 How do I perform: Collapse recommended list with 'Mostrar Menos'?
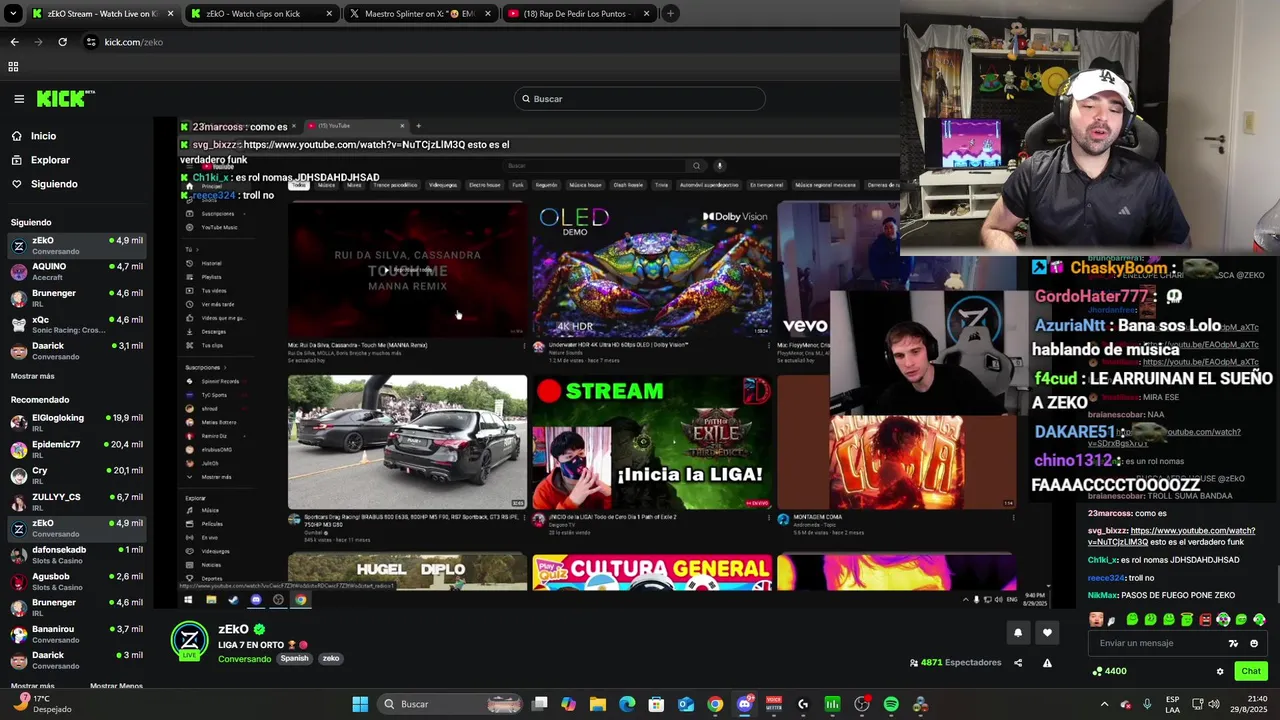(116, 686)
